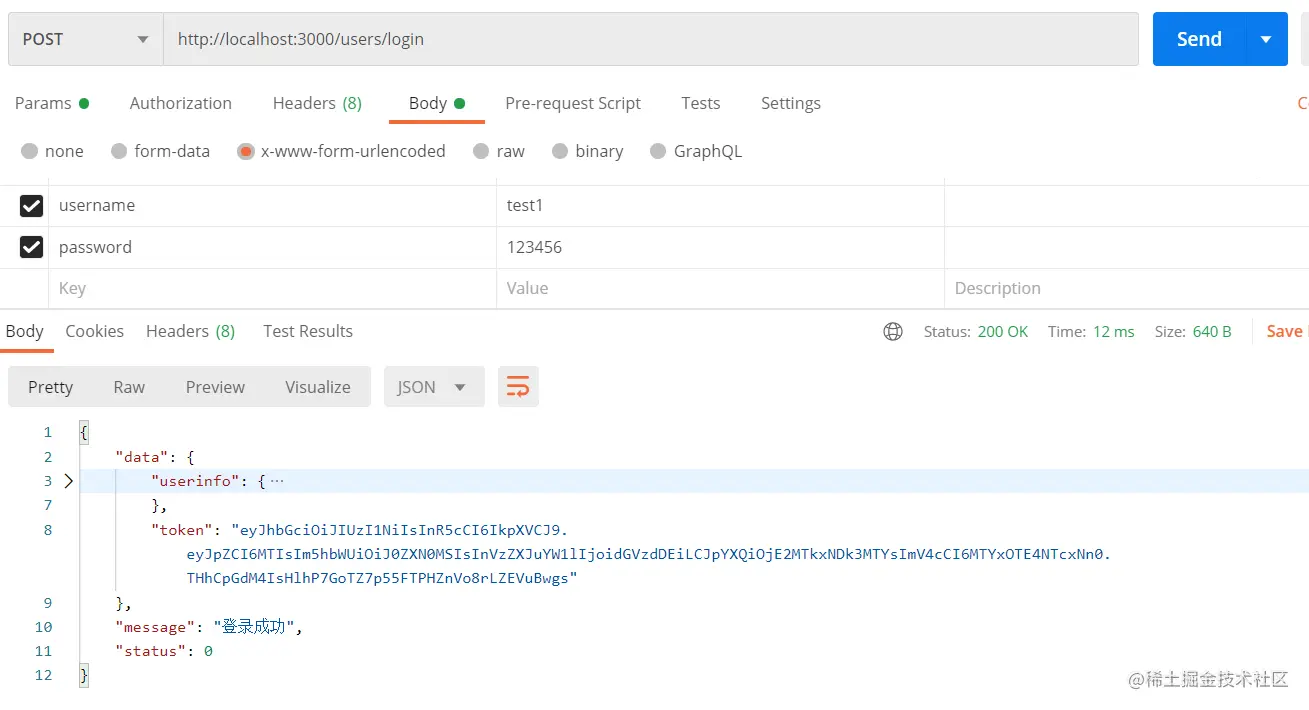Viewport: 1309px width, 710px height.
Task: Click the test1 value cell
Action: tap(720, 206)
